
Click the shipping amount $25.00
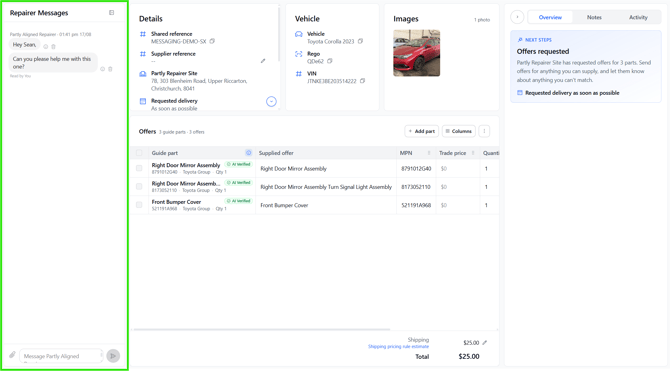pos(471,343)
